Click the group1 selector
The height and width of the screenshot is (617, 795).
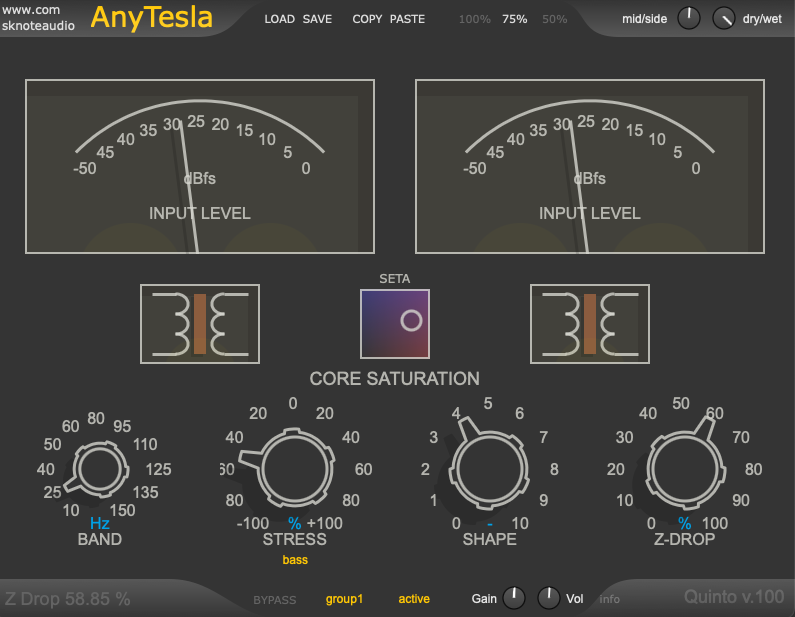[344, 599]
